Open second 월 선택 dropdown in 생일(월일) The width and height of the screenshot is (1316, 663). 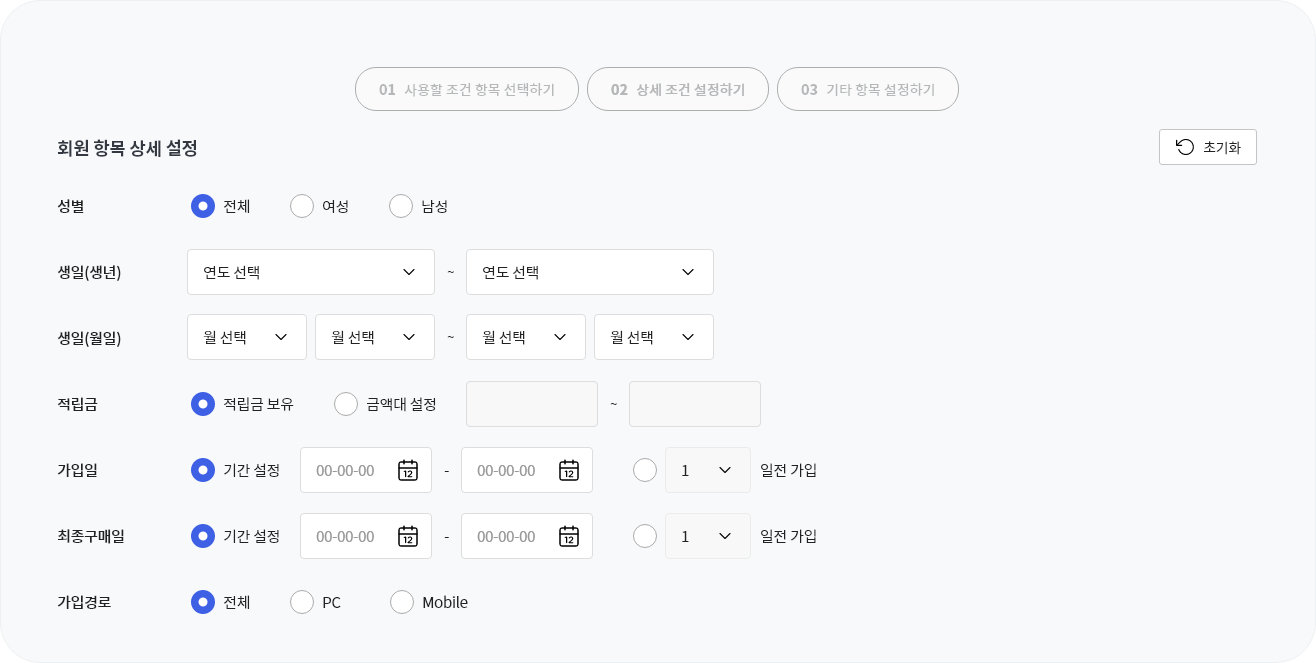375,337
